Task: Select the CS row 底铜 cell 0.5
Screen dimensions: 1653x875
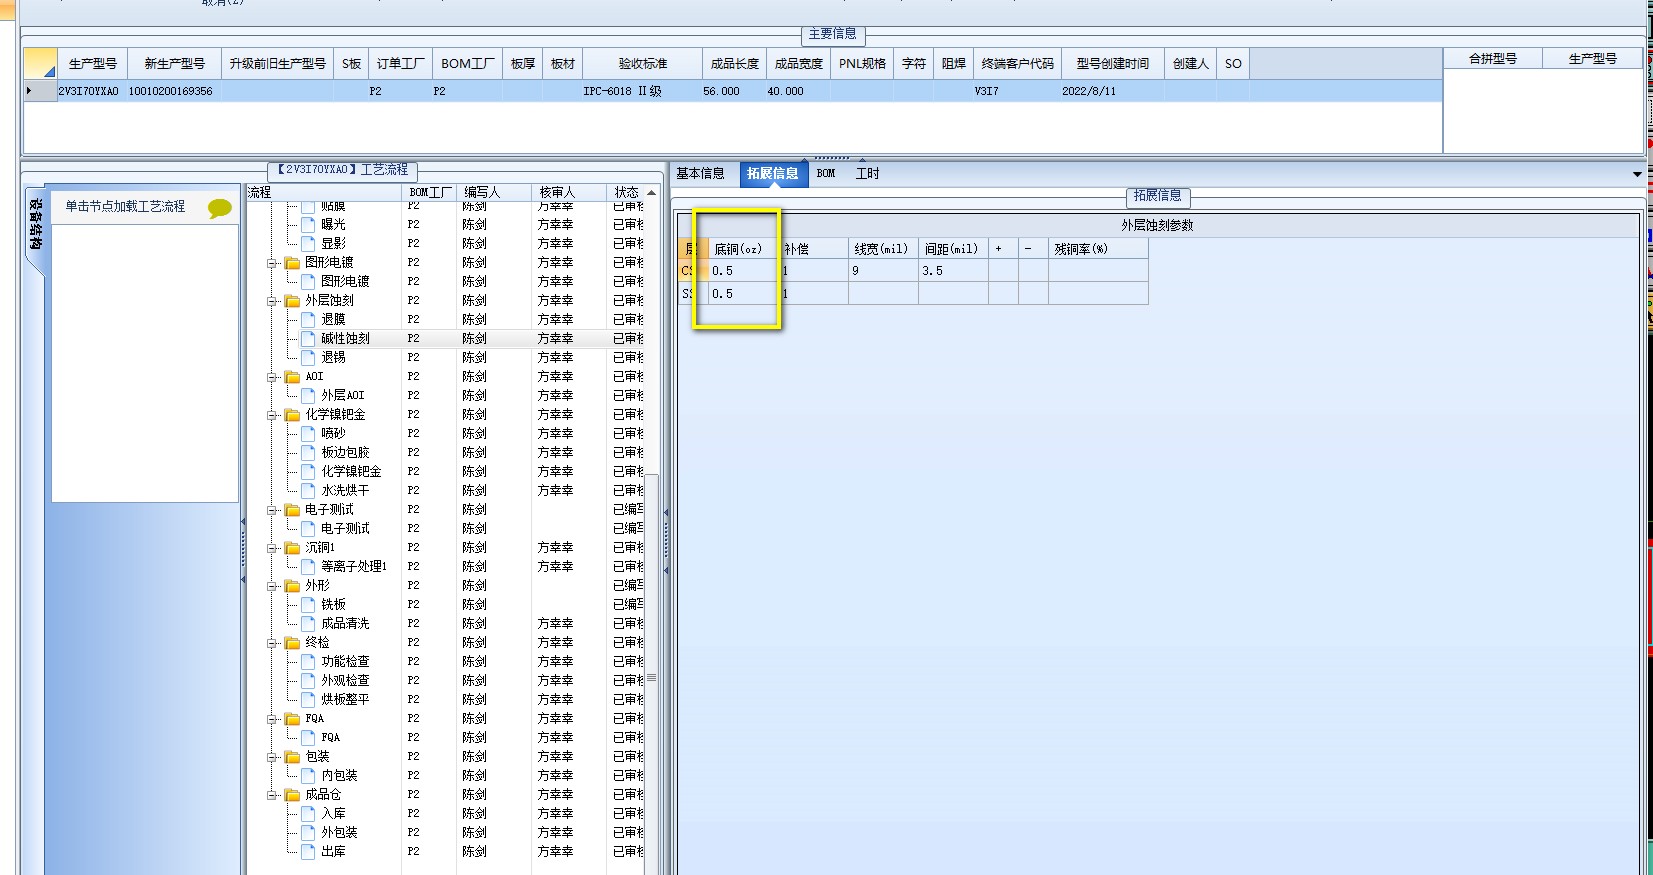Action: pos(743,271)
